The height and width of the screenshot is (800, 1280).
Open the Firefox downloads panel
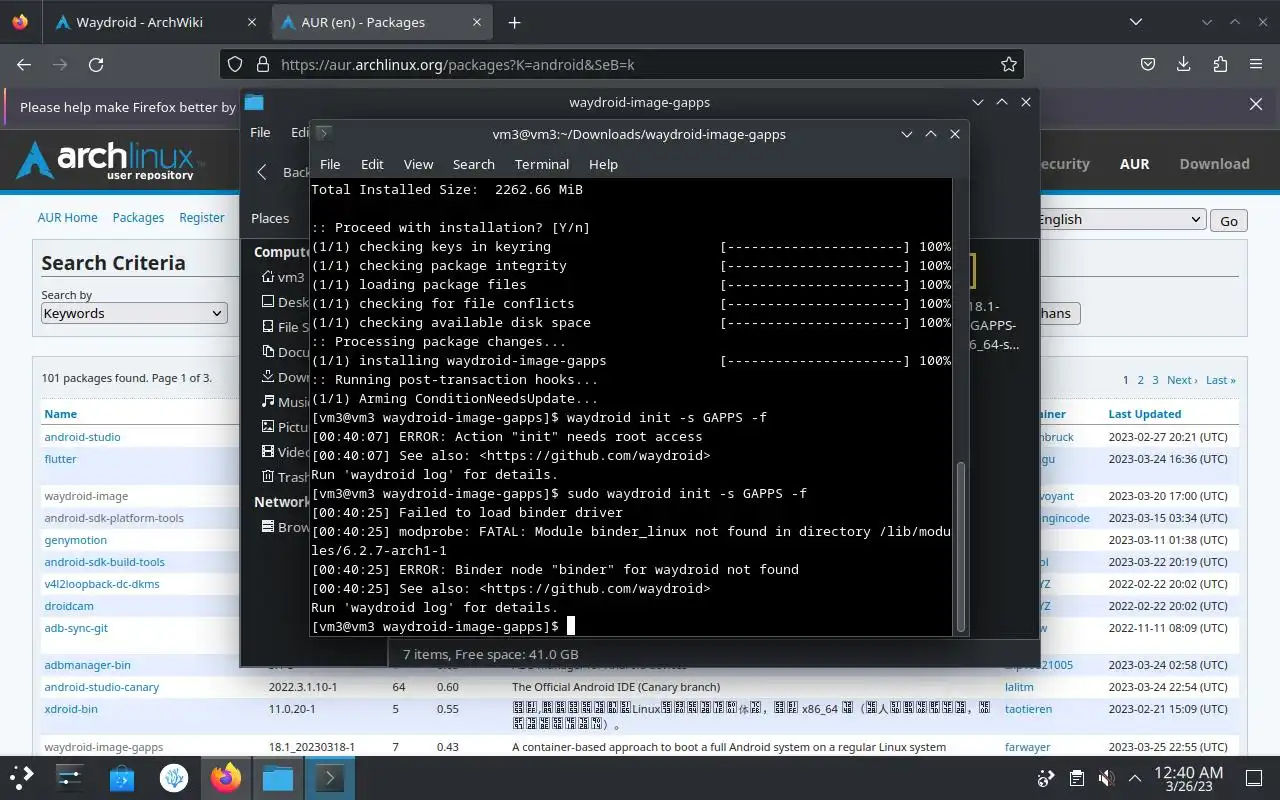tap(1184, 64)
